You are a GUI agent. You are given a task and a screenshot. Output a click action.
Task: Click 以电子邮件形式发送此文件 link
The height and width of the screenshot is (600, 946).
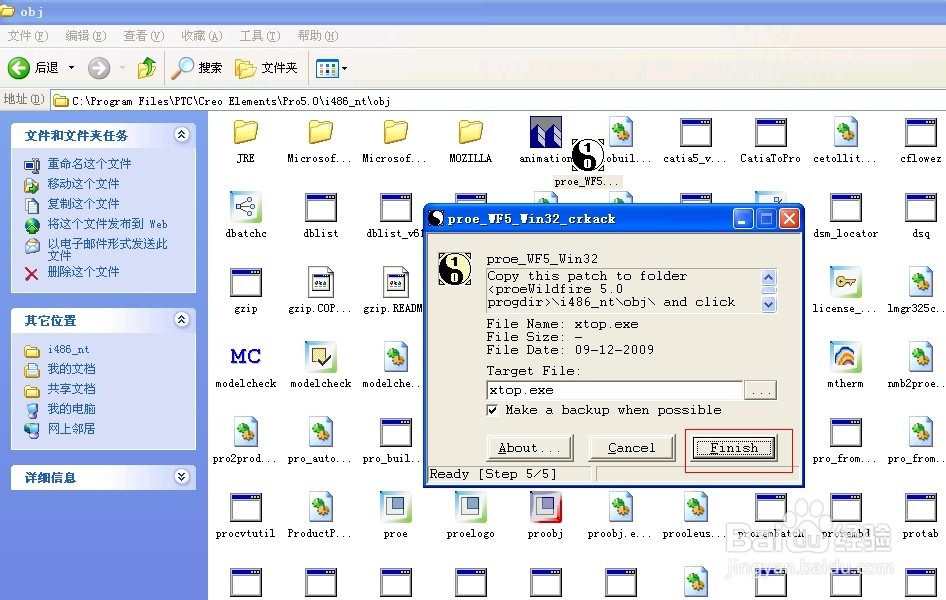click(x=107, y=249)
